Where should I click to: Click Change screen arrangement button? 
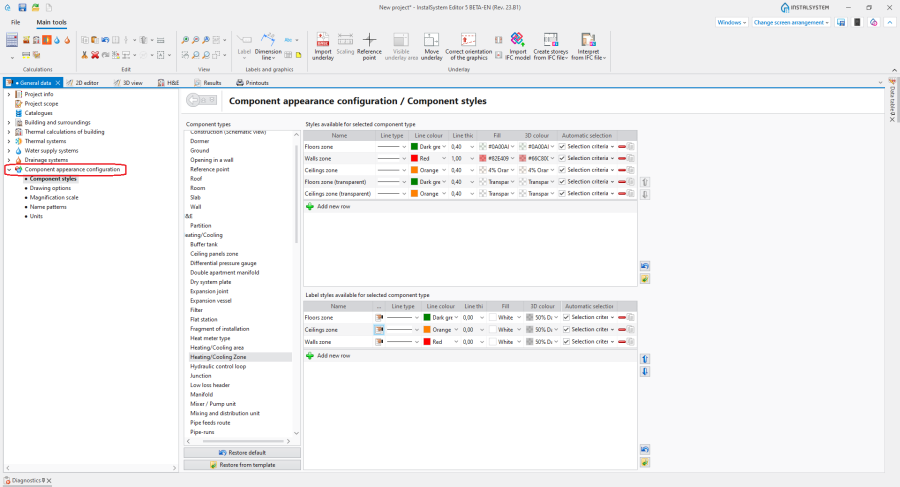[790, 22]
